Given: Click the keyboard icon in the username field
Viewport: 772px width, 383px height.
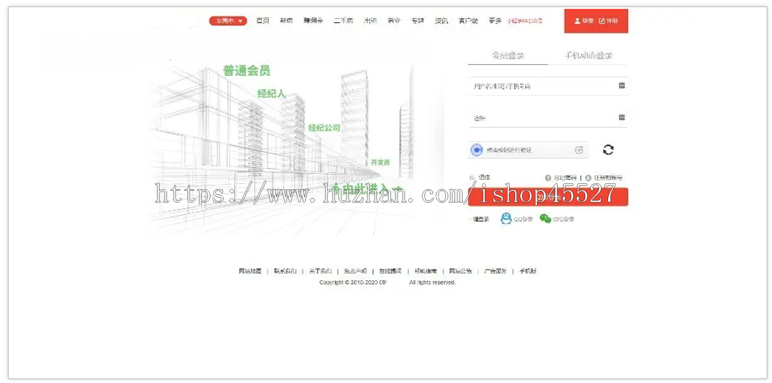Looking at the screenshot, I should click(x=622, y=86).
